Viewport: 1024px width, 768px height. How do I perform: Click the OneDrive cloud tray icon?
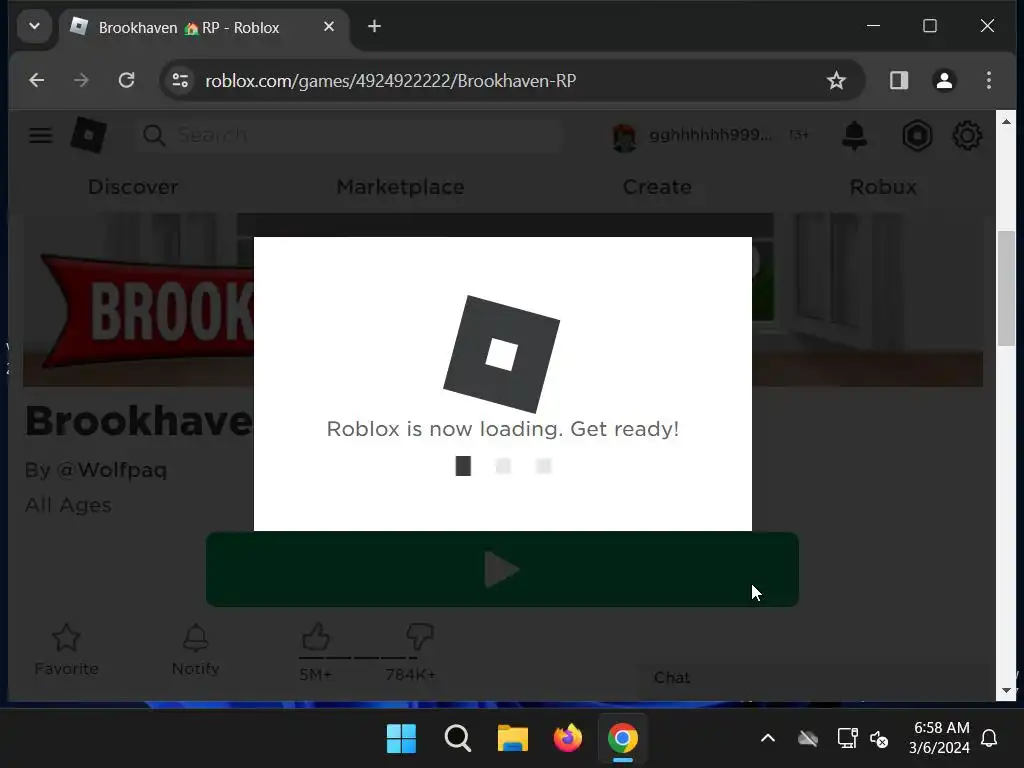click(x=808, y=739)
